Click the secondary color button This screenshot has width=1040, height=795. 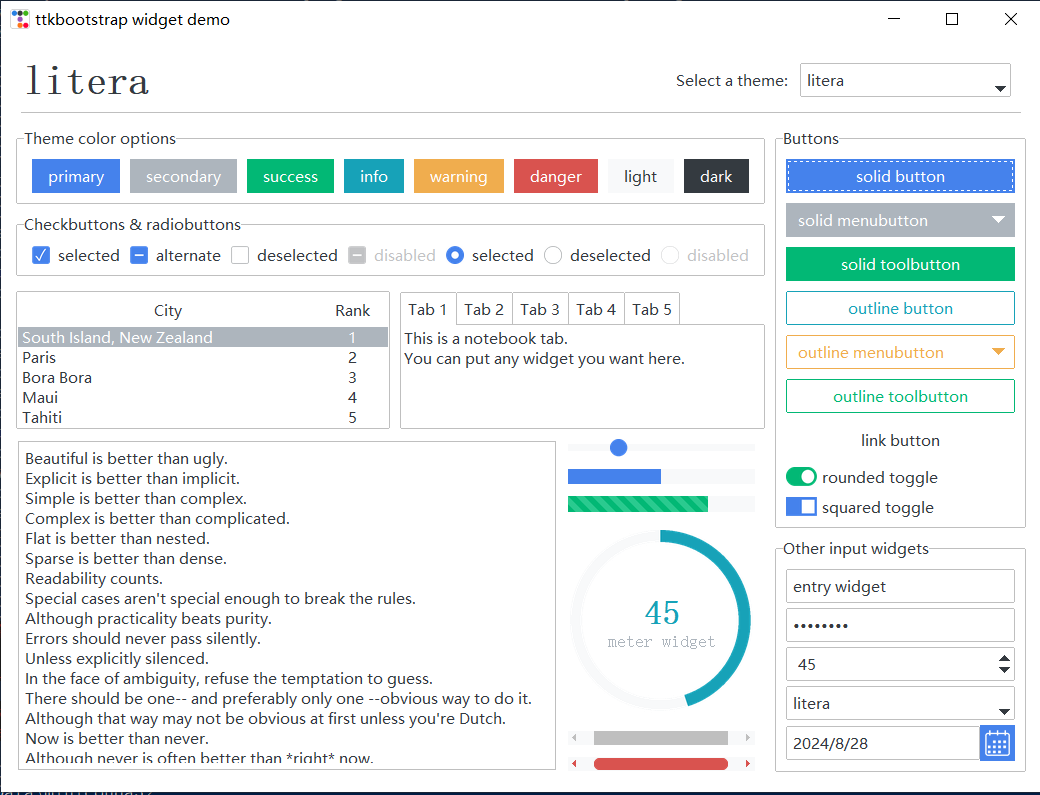(x=183, y=176)
